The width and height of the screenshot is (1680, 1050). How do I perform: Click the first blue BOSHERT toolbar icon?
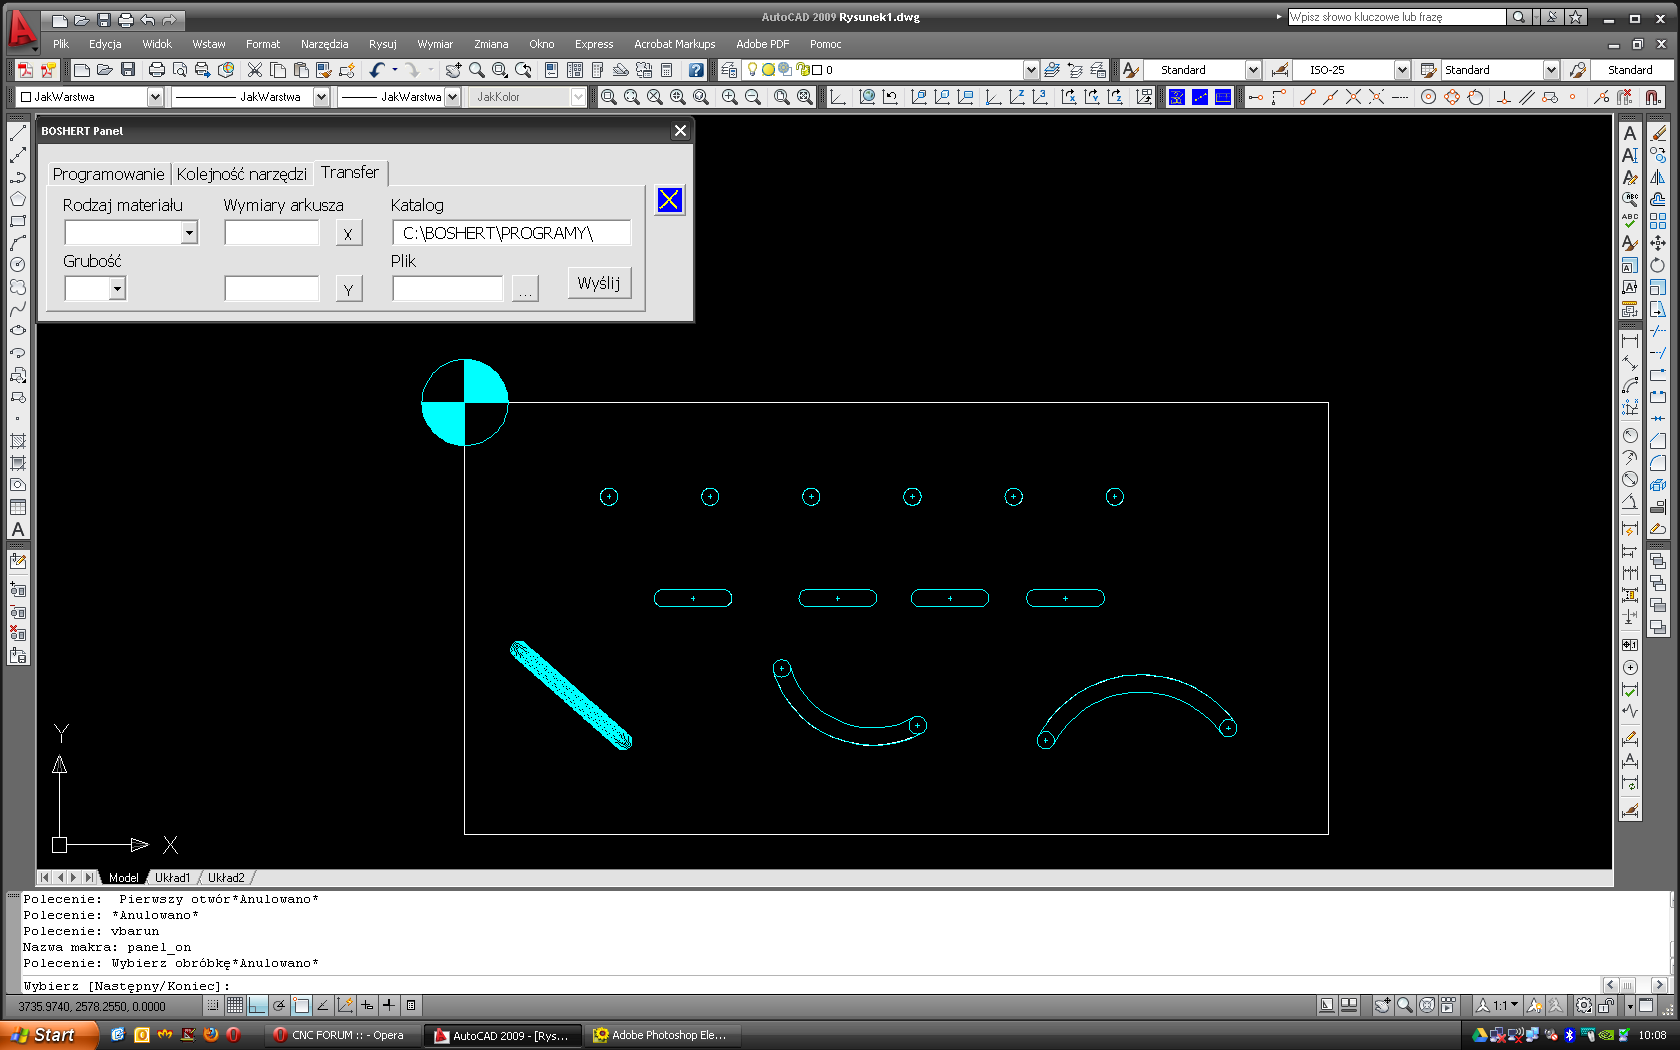(1177, 97)
